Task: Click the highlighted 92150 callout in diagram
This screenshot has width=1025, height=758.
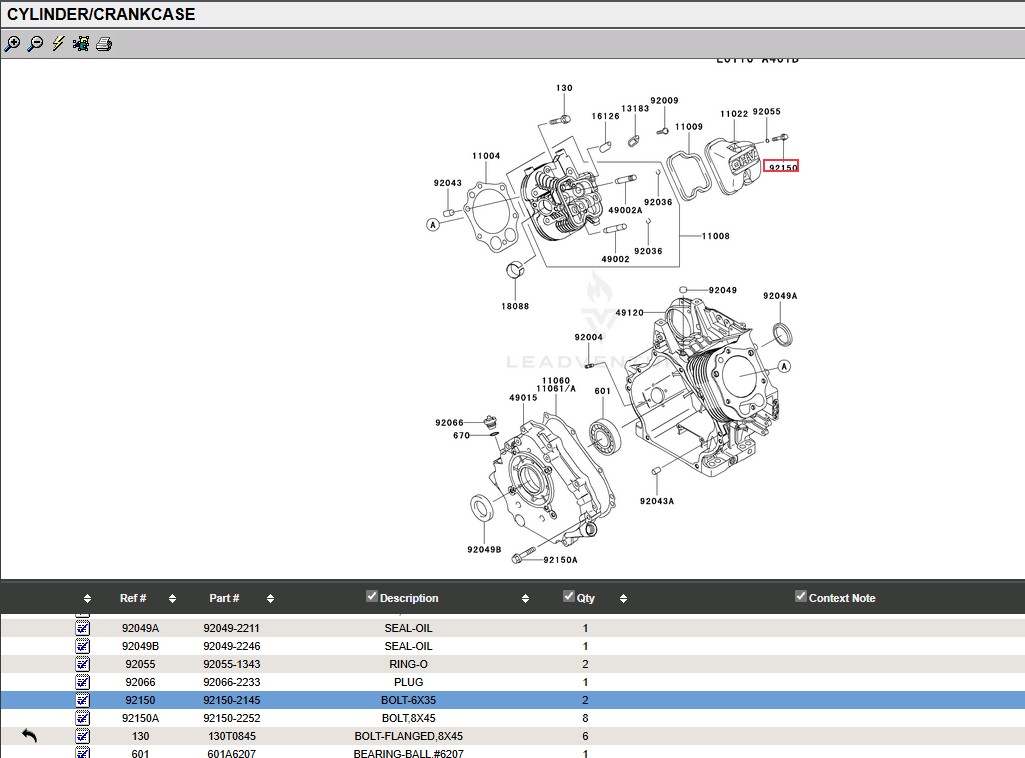Action: pos(781,166)
